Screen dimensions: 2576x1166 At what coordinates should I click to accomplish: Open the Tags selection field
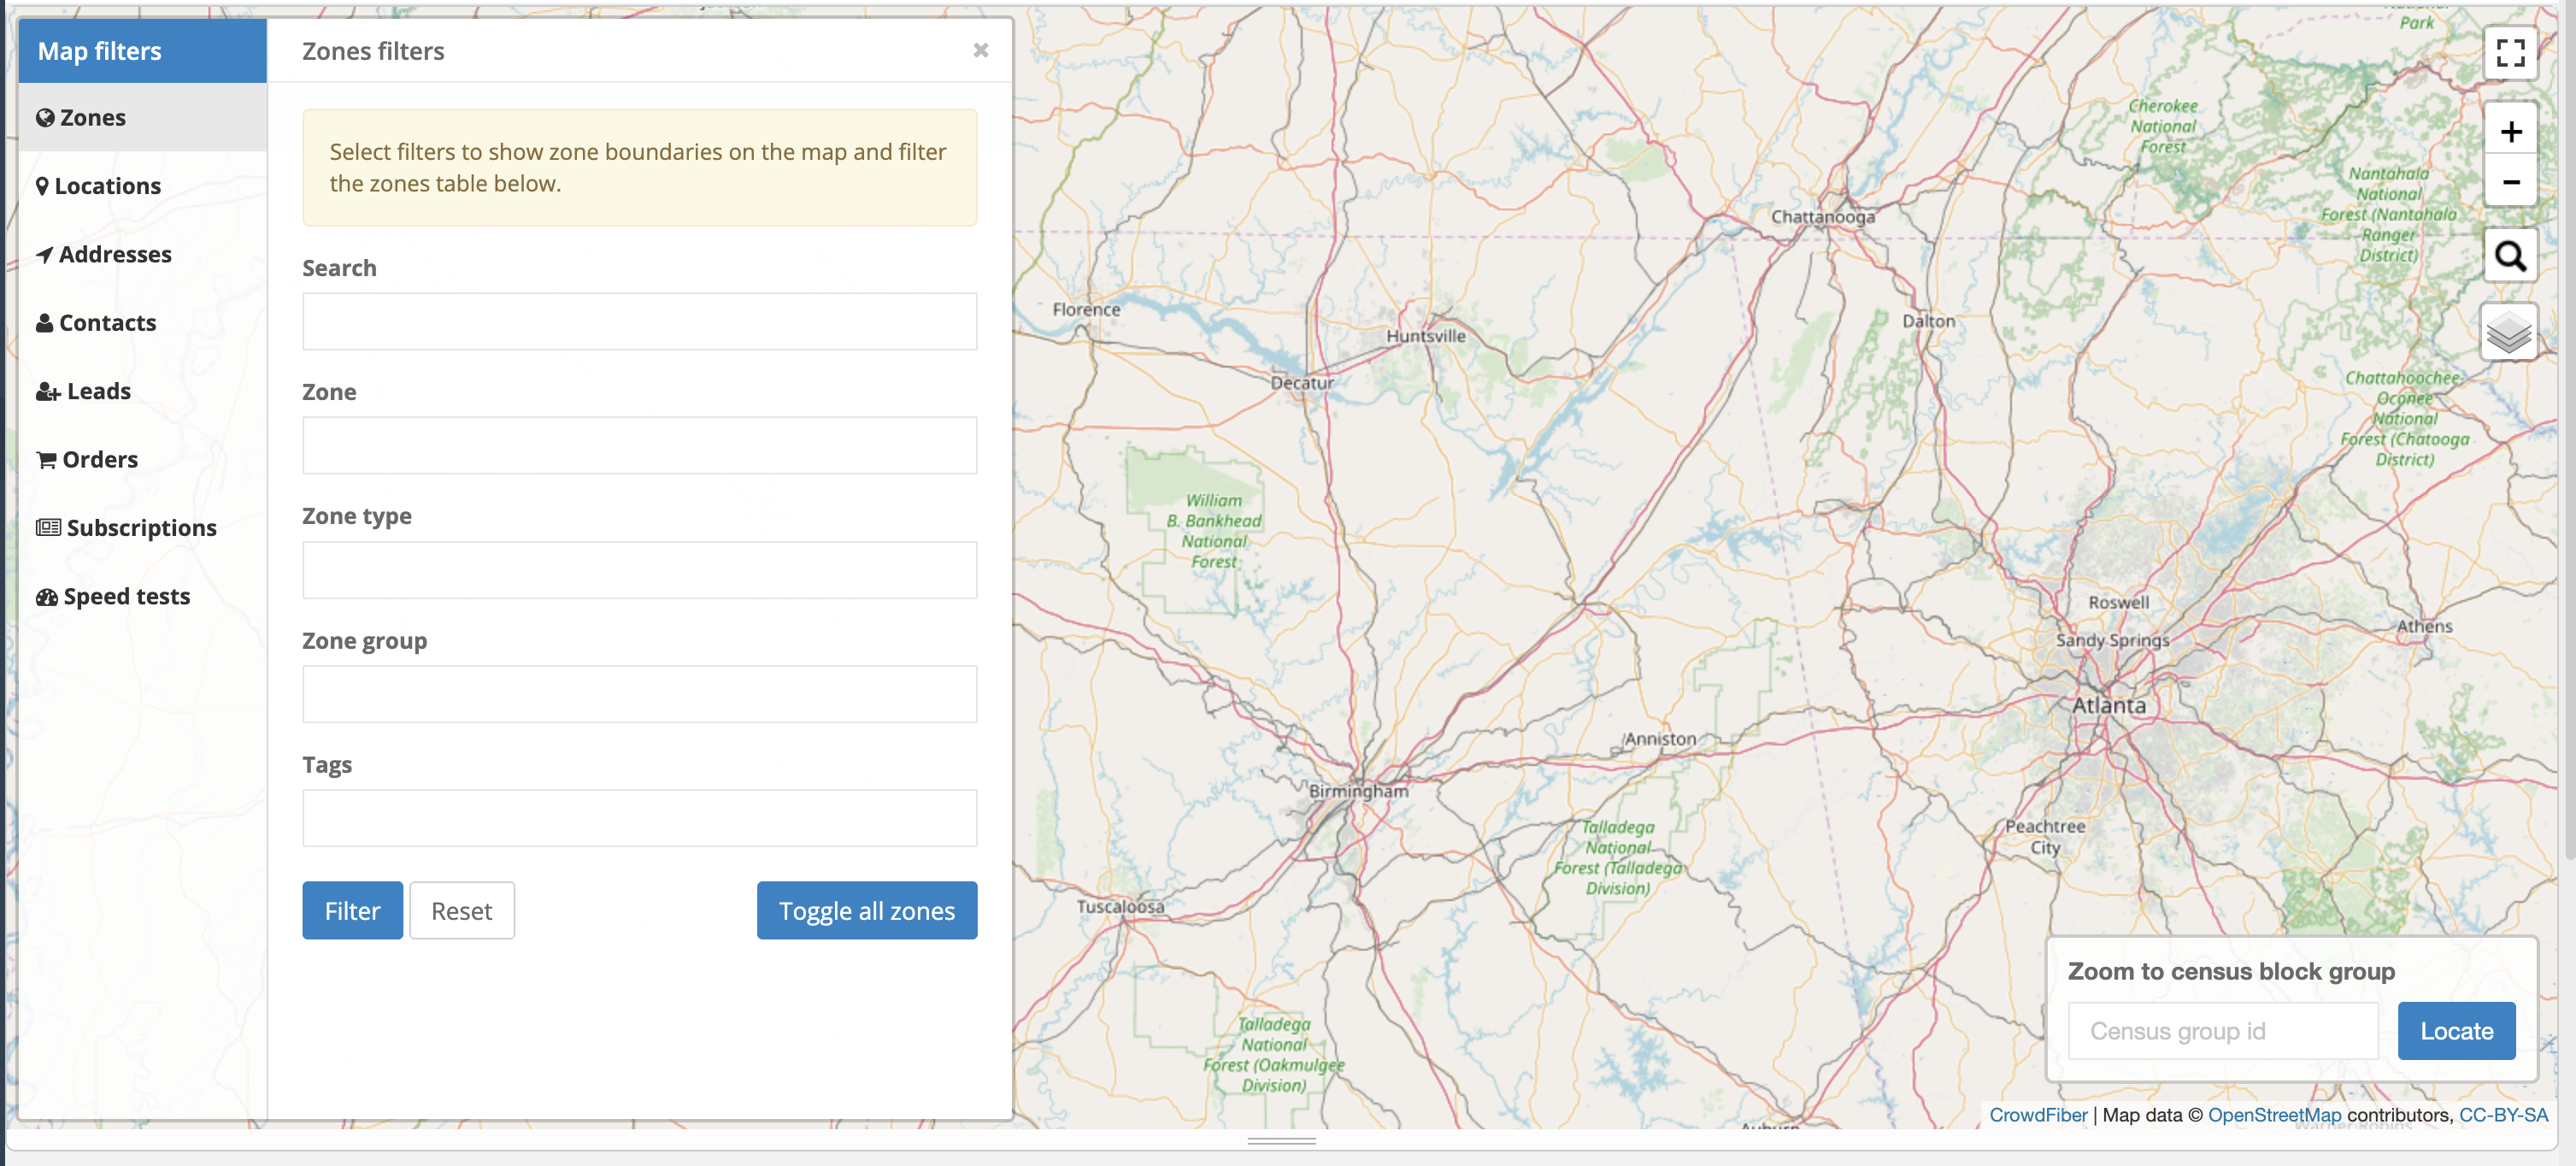coord(639,818)
